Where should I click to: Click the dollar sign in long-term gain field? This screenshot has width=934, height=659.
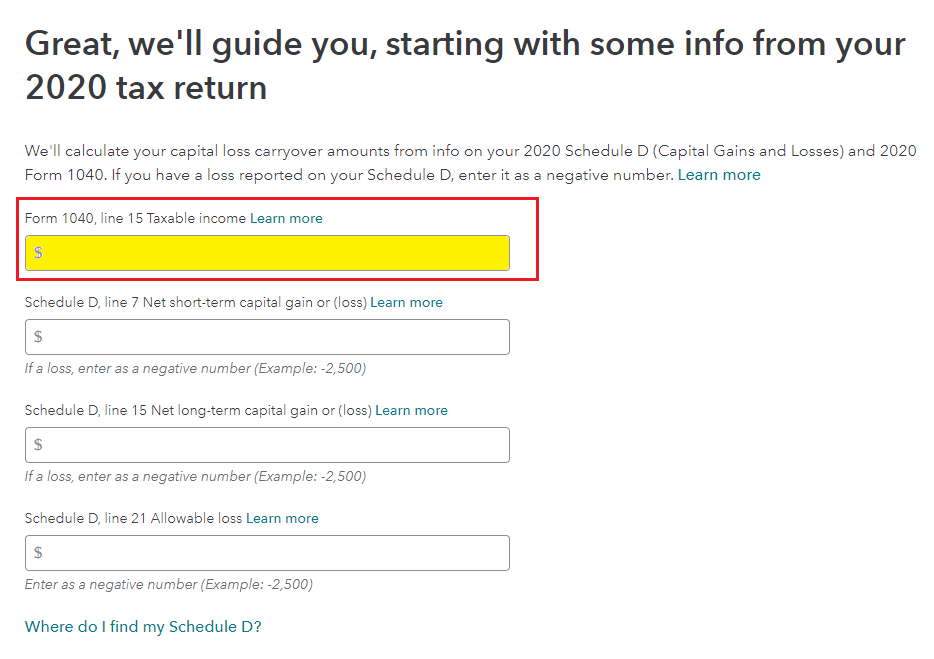tap(38, 445)
